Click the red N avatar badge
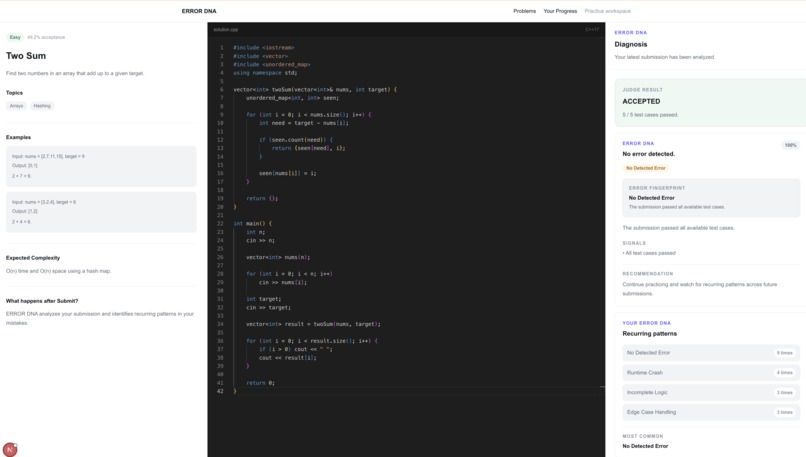806x457 pixels. (x=10, y=449)
